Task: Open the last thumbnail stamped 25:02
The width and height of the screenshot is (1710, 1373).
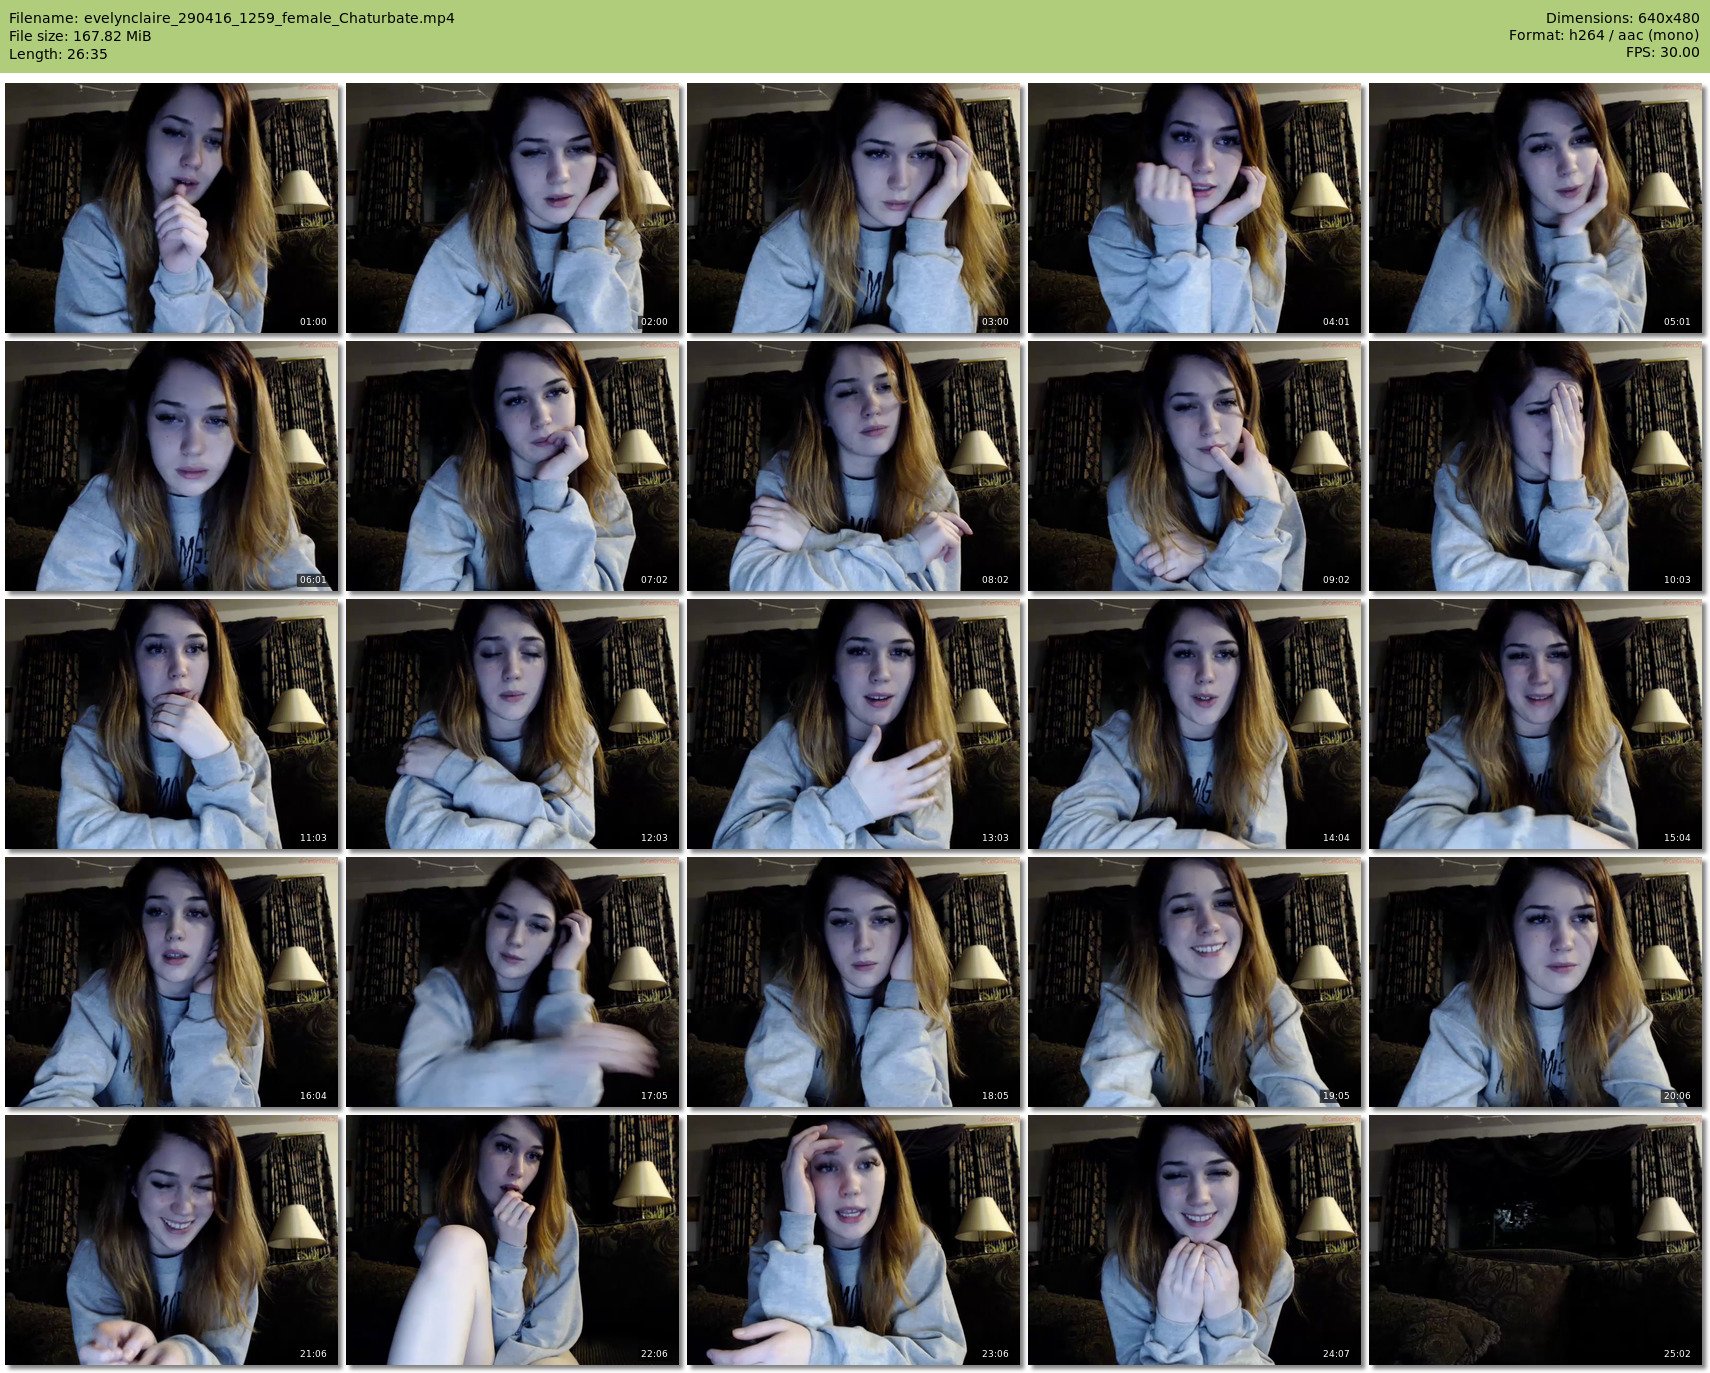Action: pos(1536,1240)
